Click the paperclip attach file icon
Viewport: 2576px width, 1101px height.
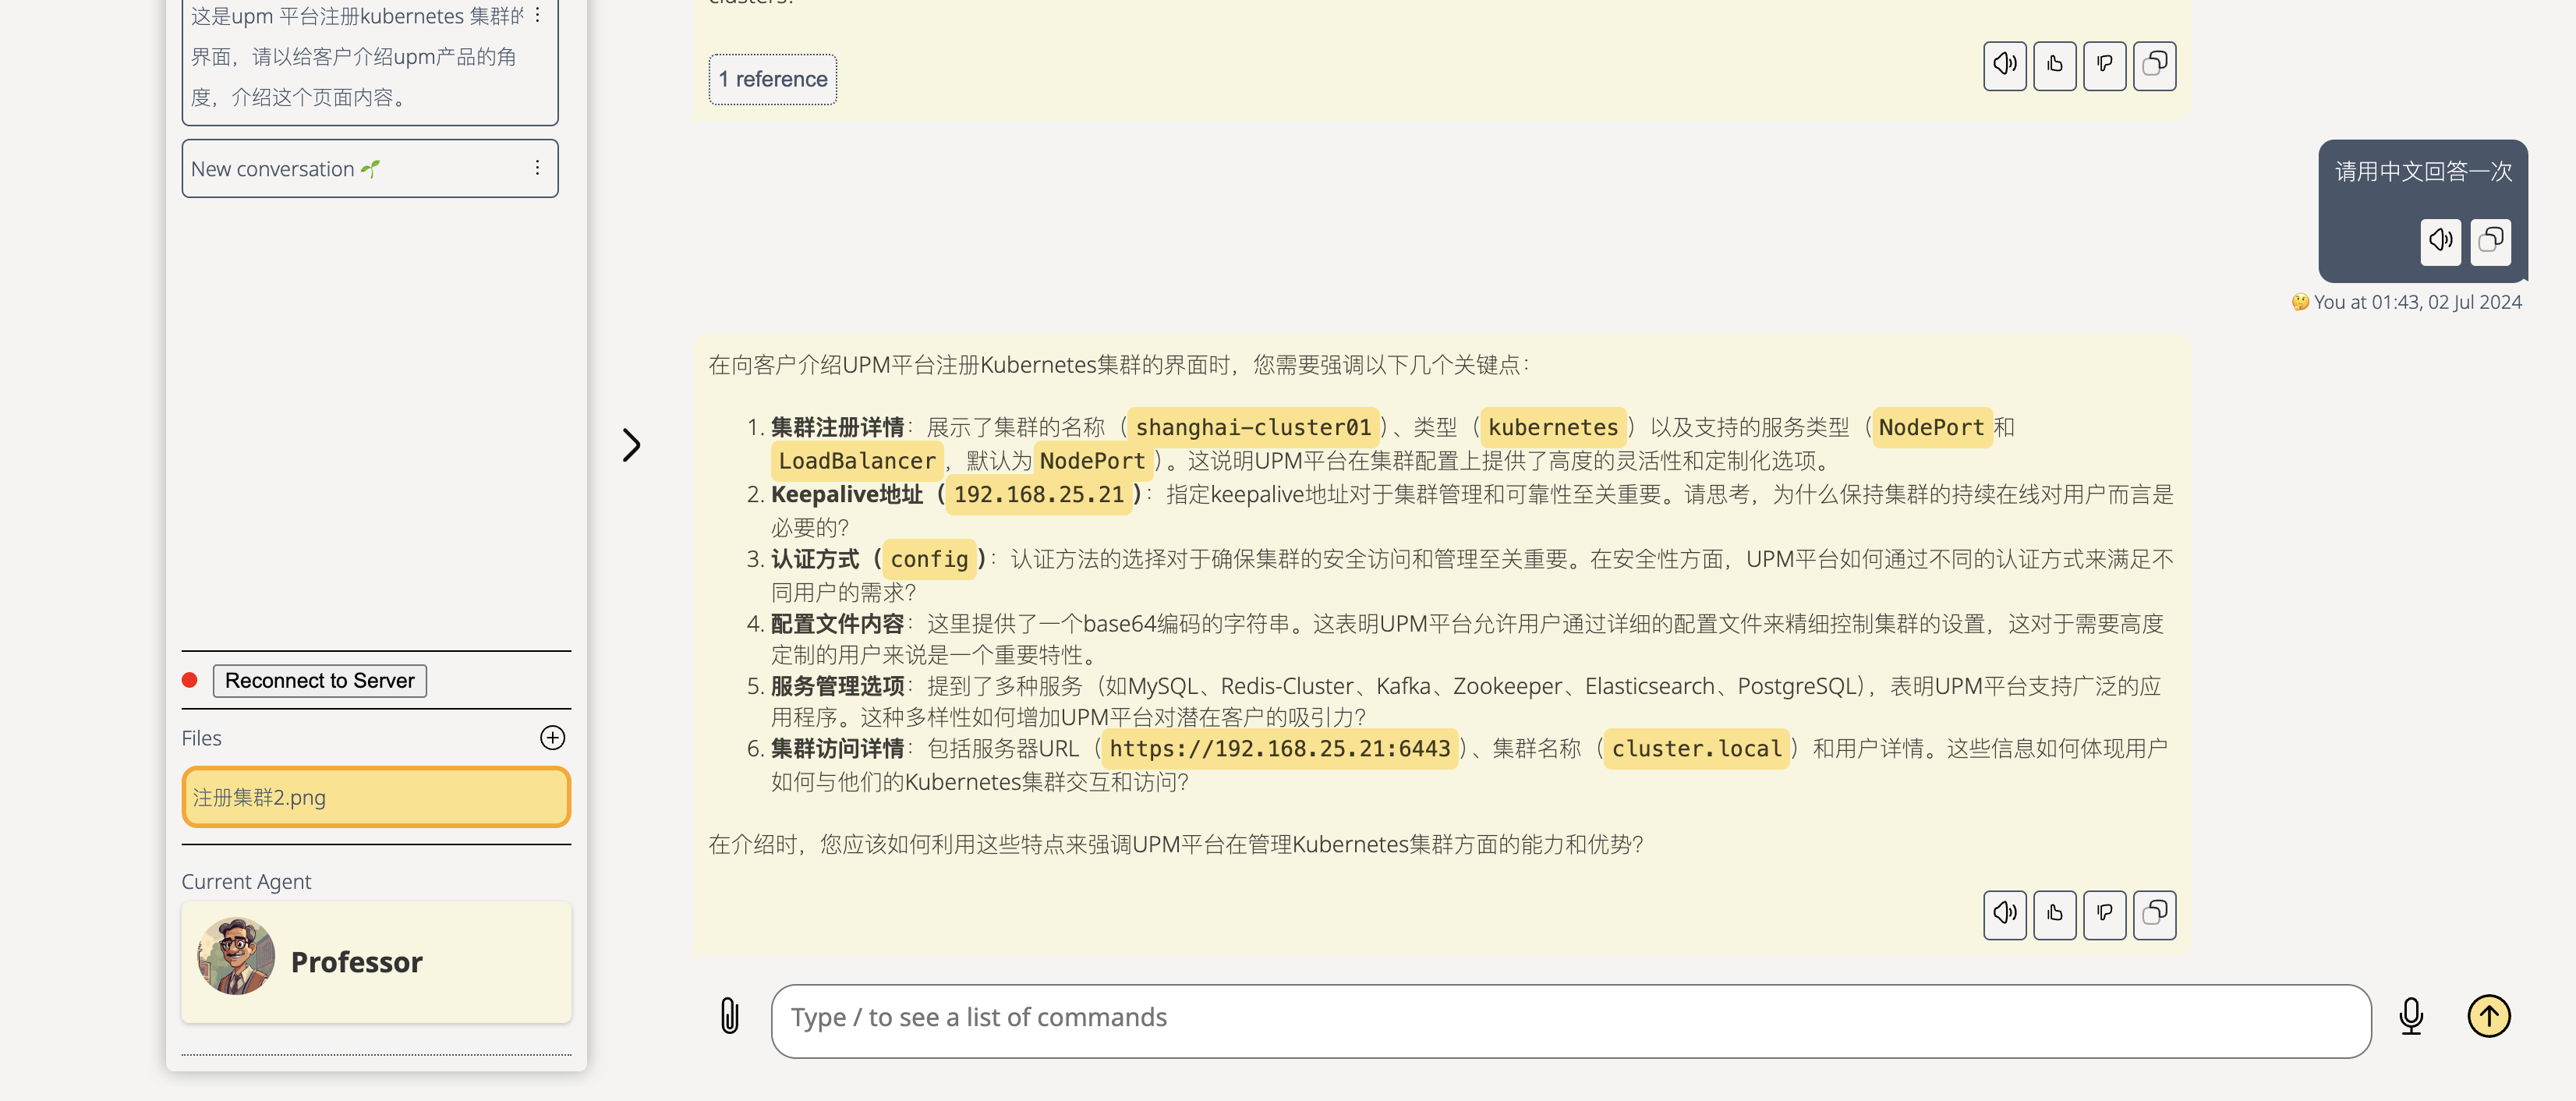(730, 1016)
